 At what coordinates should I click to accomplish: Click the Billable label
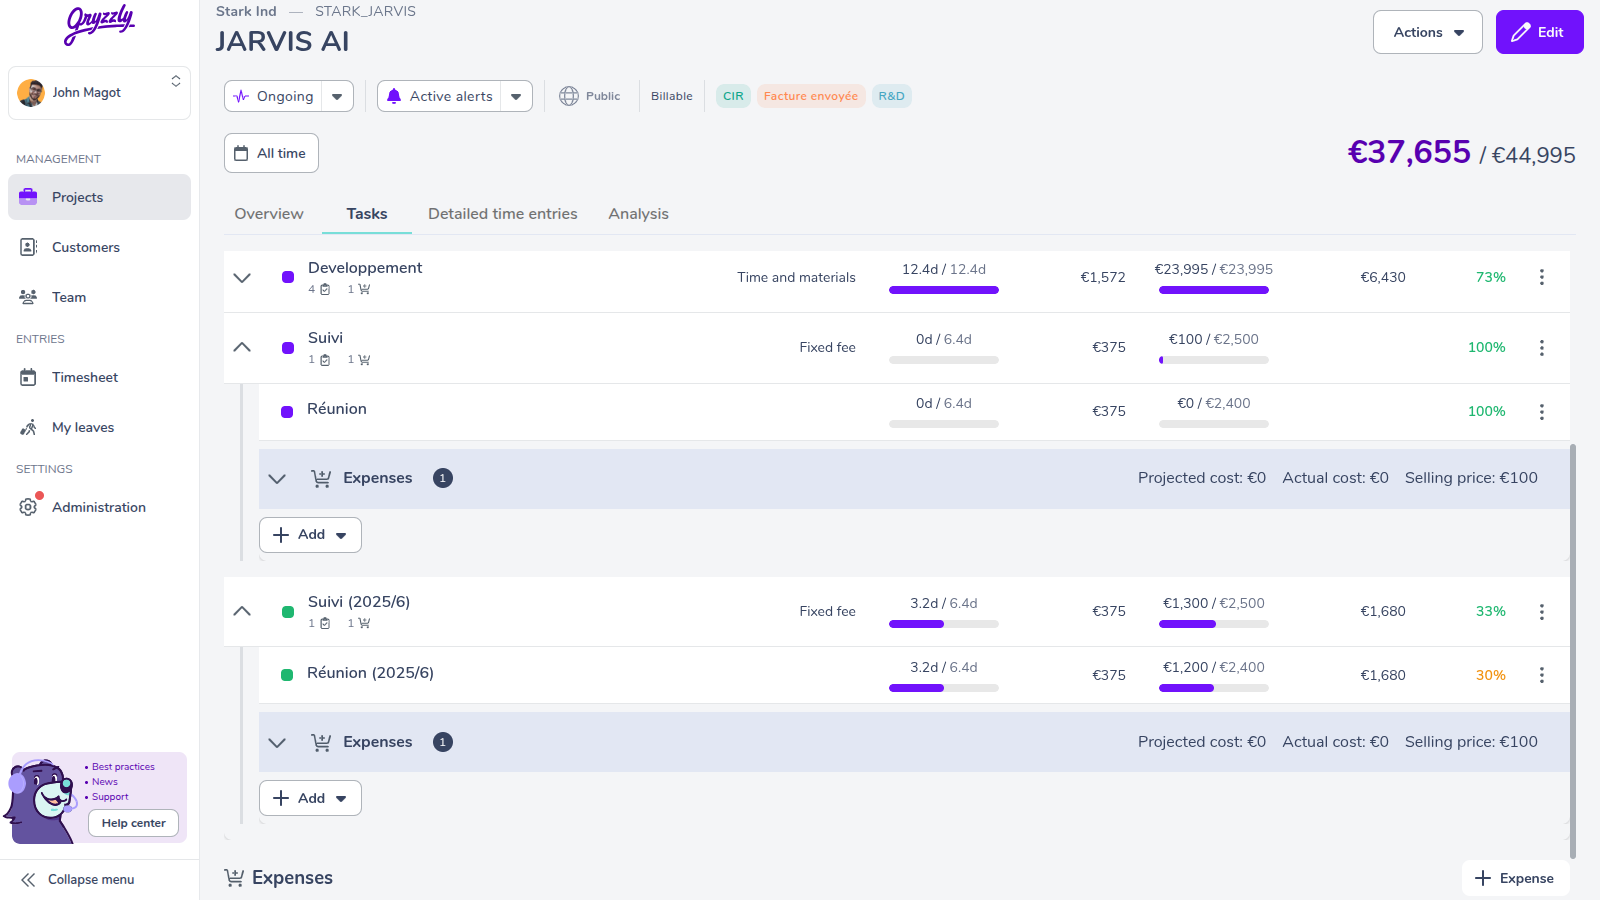(672, 96)
